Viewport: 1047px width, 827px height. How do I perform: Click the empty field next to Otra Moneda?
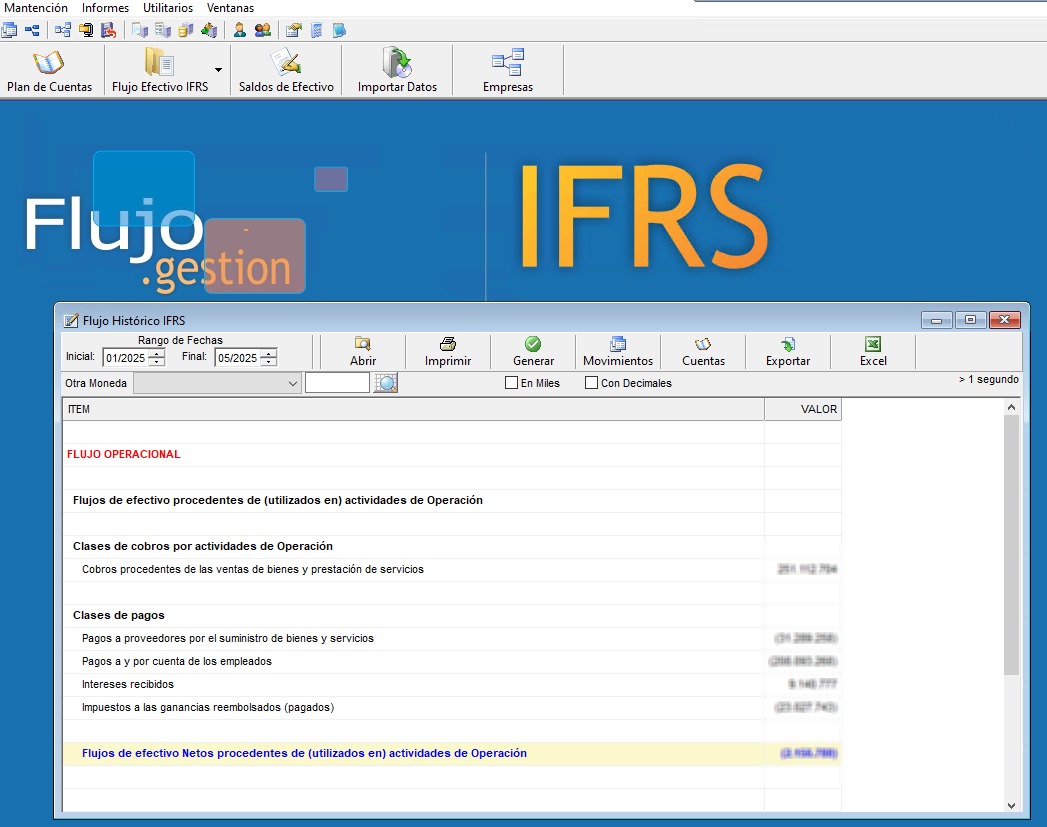pos(337,383)
